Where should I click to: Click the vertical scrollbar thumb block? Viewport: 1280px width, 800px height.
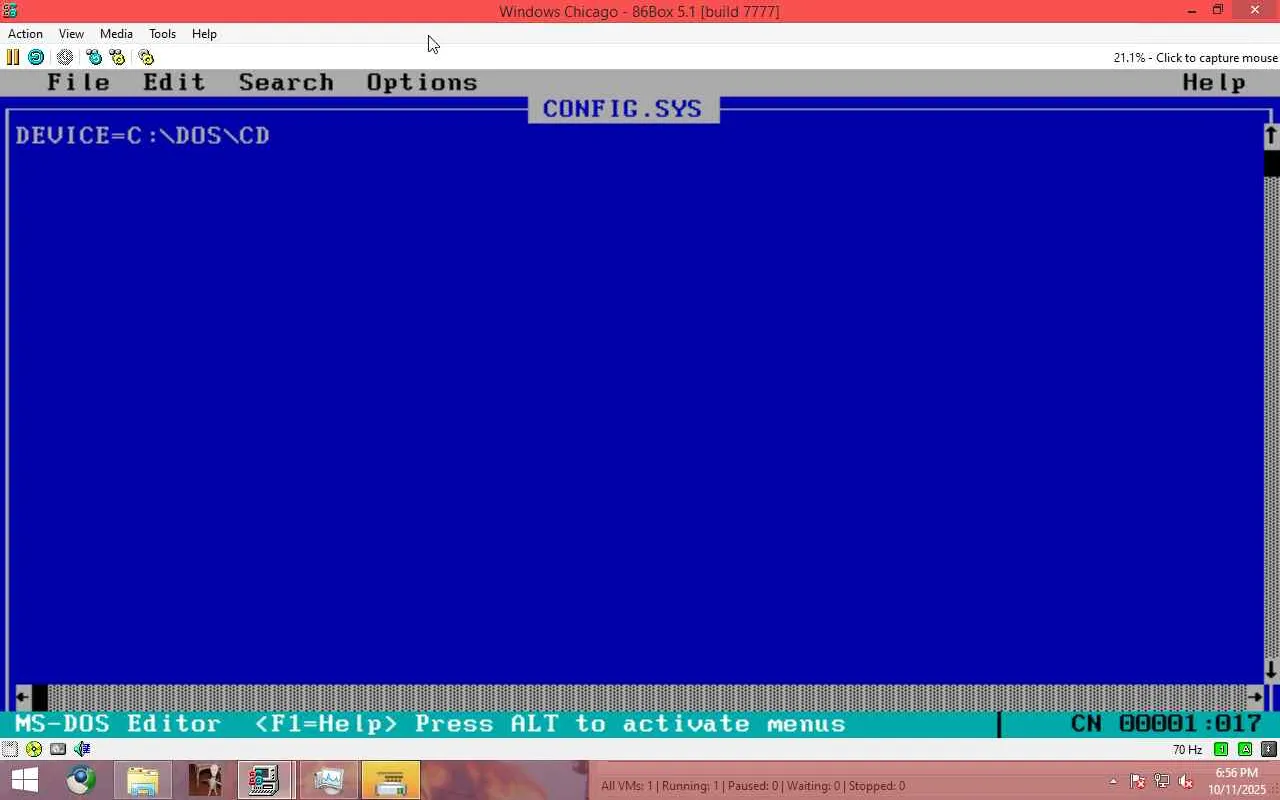click(x=1272, y=162)
